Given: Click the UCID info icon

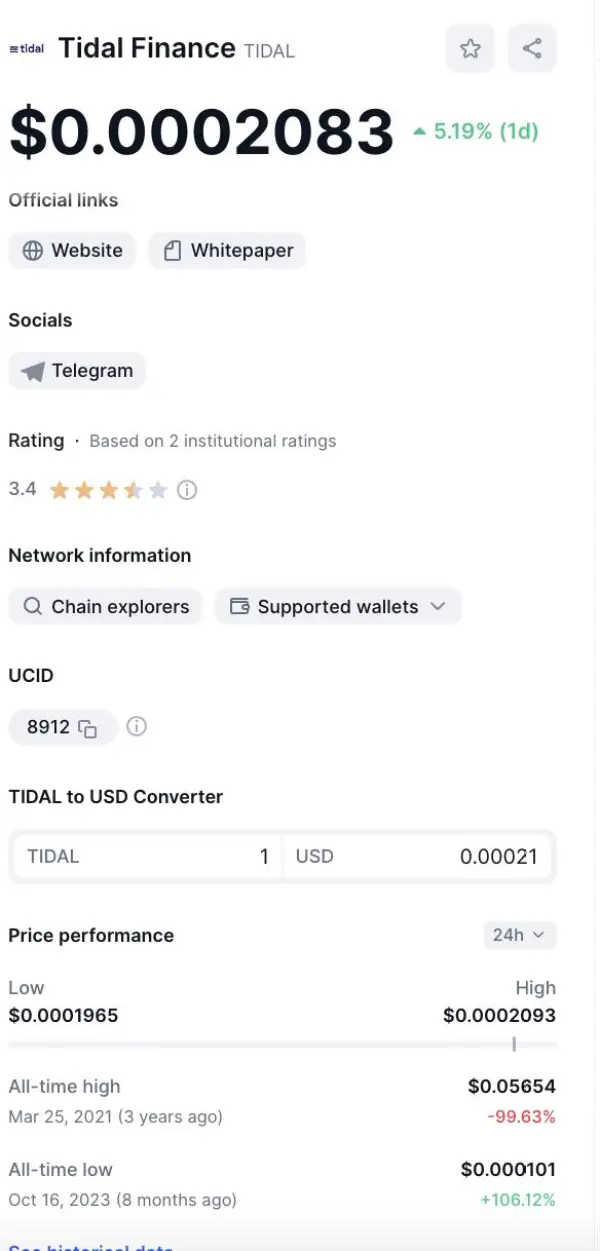Looking at the screenshot, I should click(x=137, y=727).
